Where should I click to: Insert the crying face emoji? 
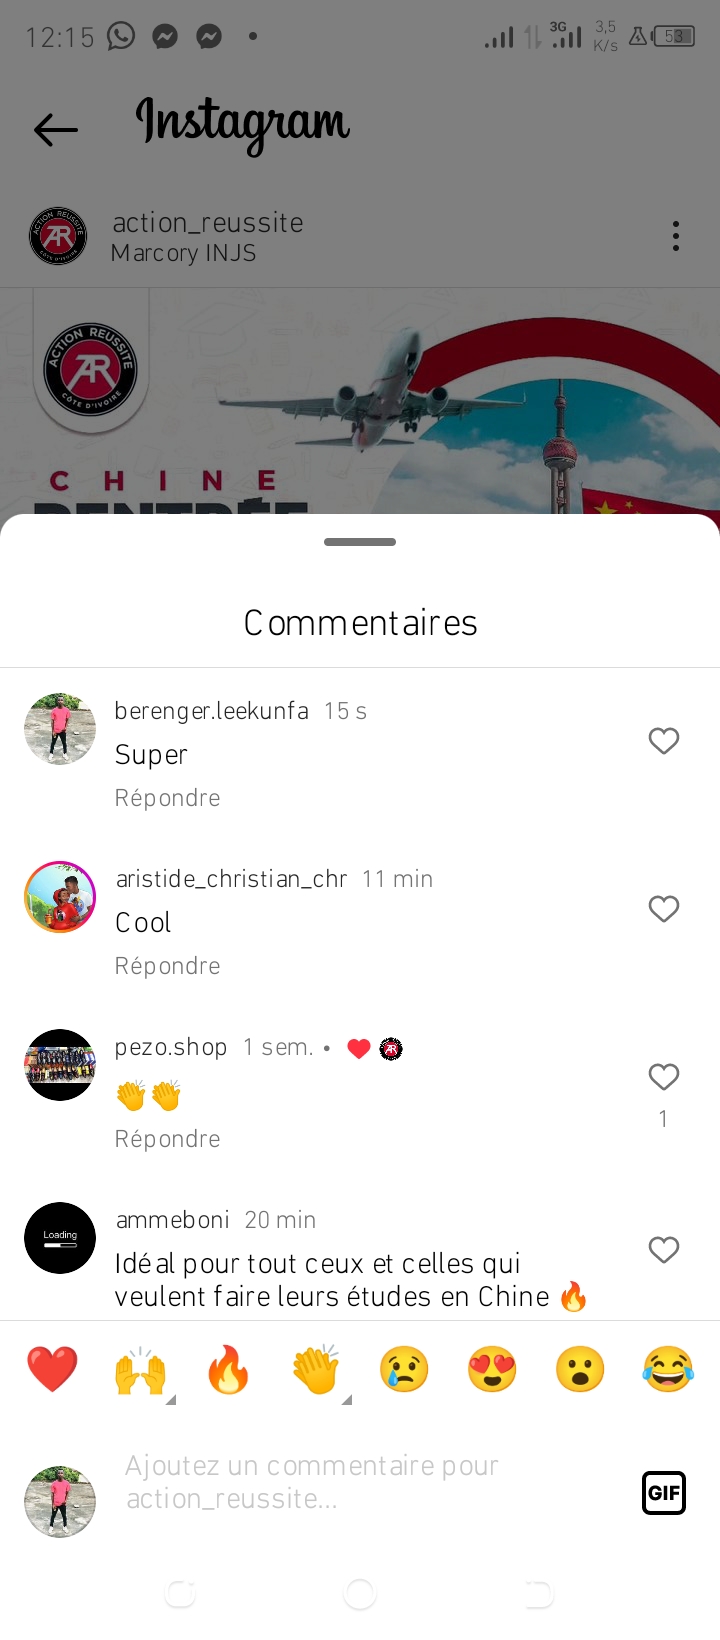tap(404, 1369)
